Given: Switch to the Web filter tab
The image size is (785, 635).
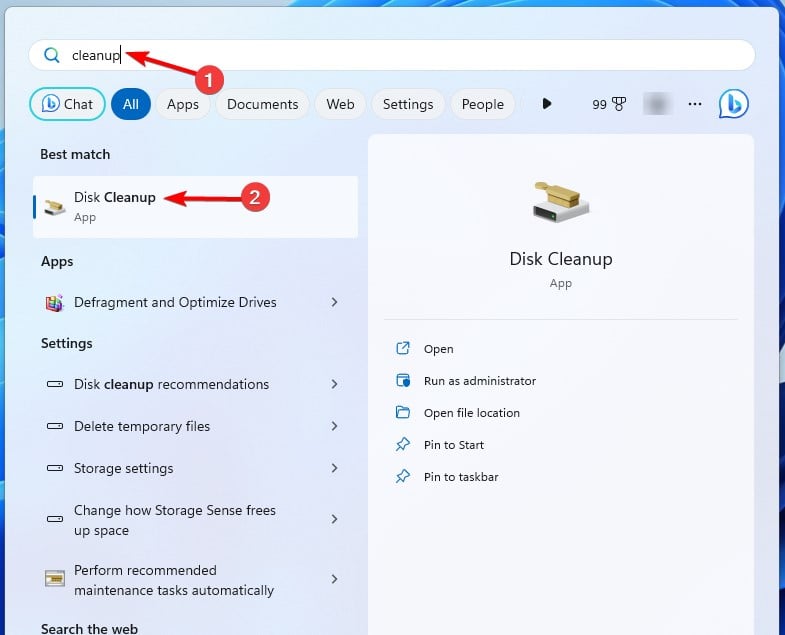Looking at the screenshot, I should [x=340, y=104].
